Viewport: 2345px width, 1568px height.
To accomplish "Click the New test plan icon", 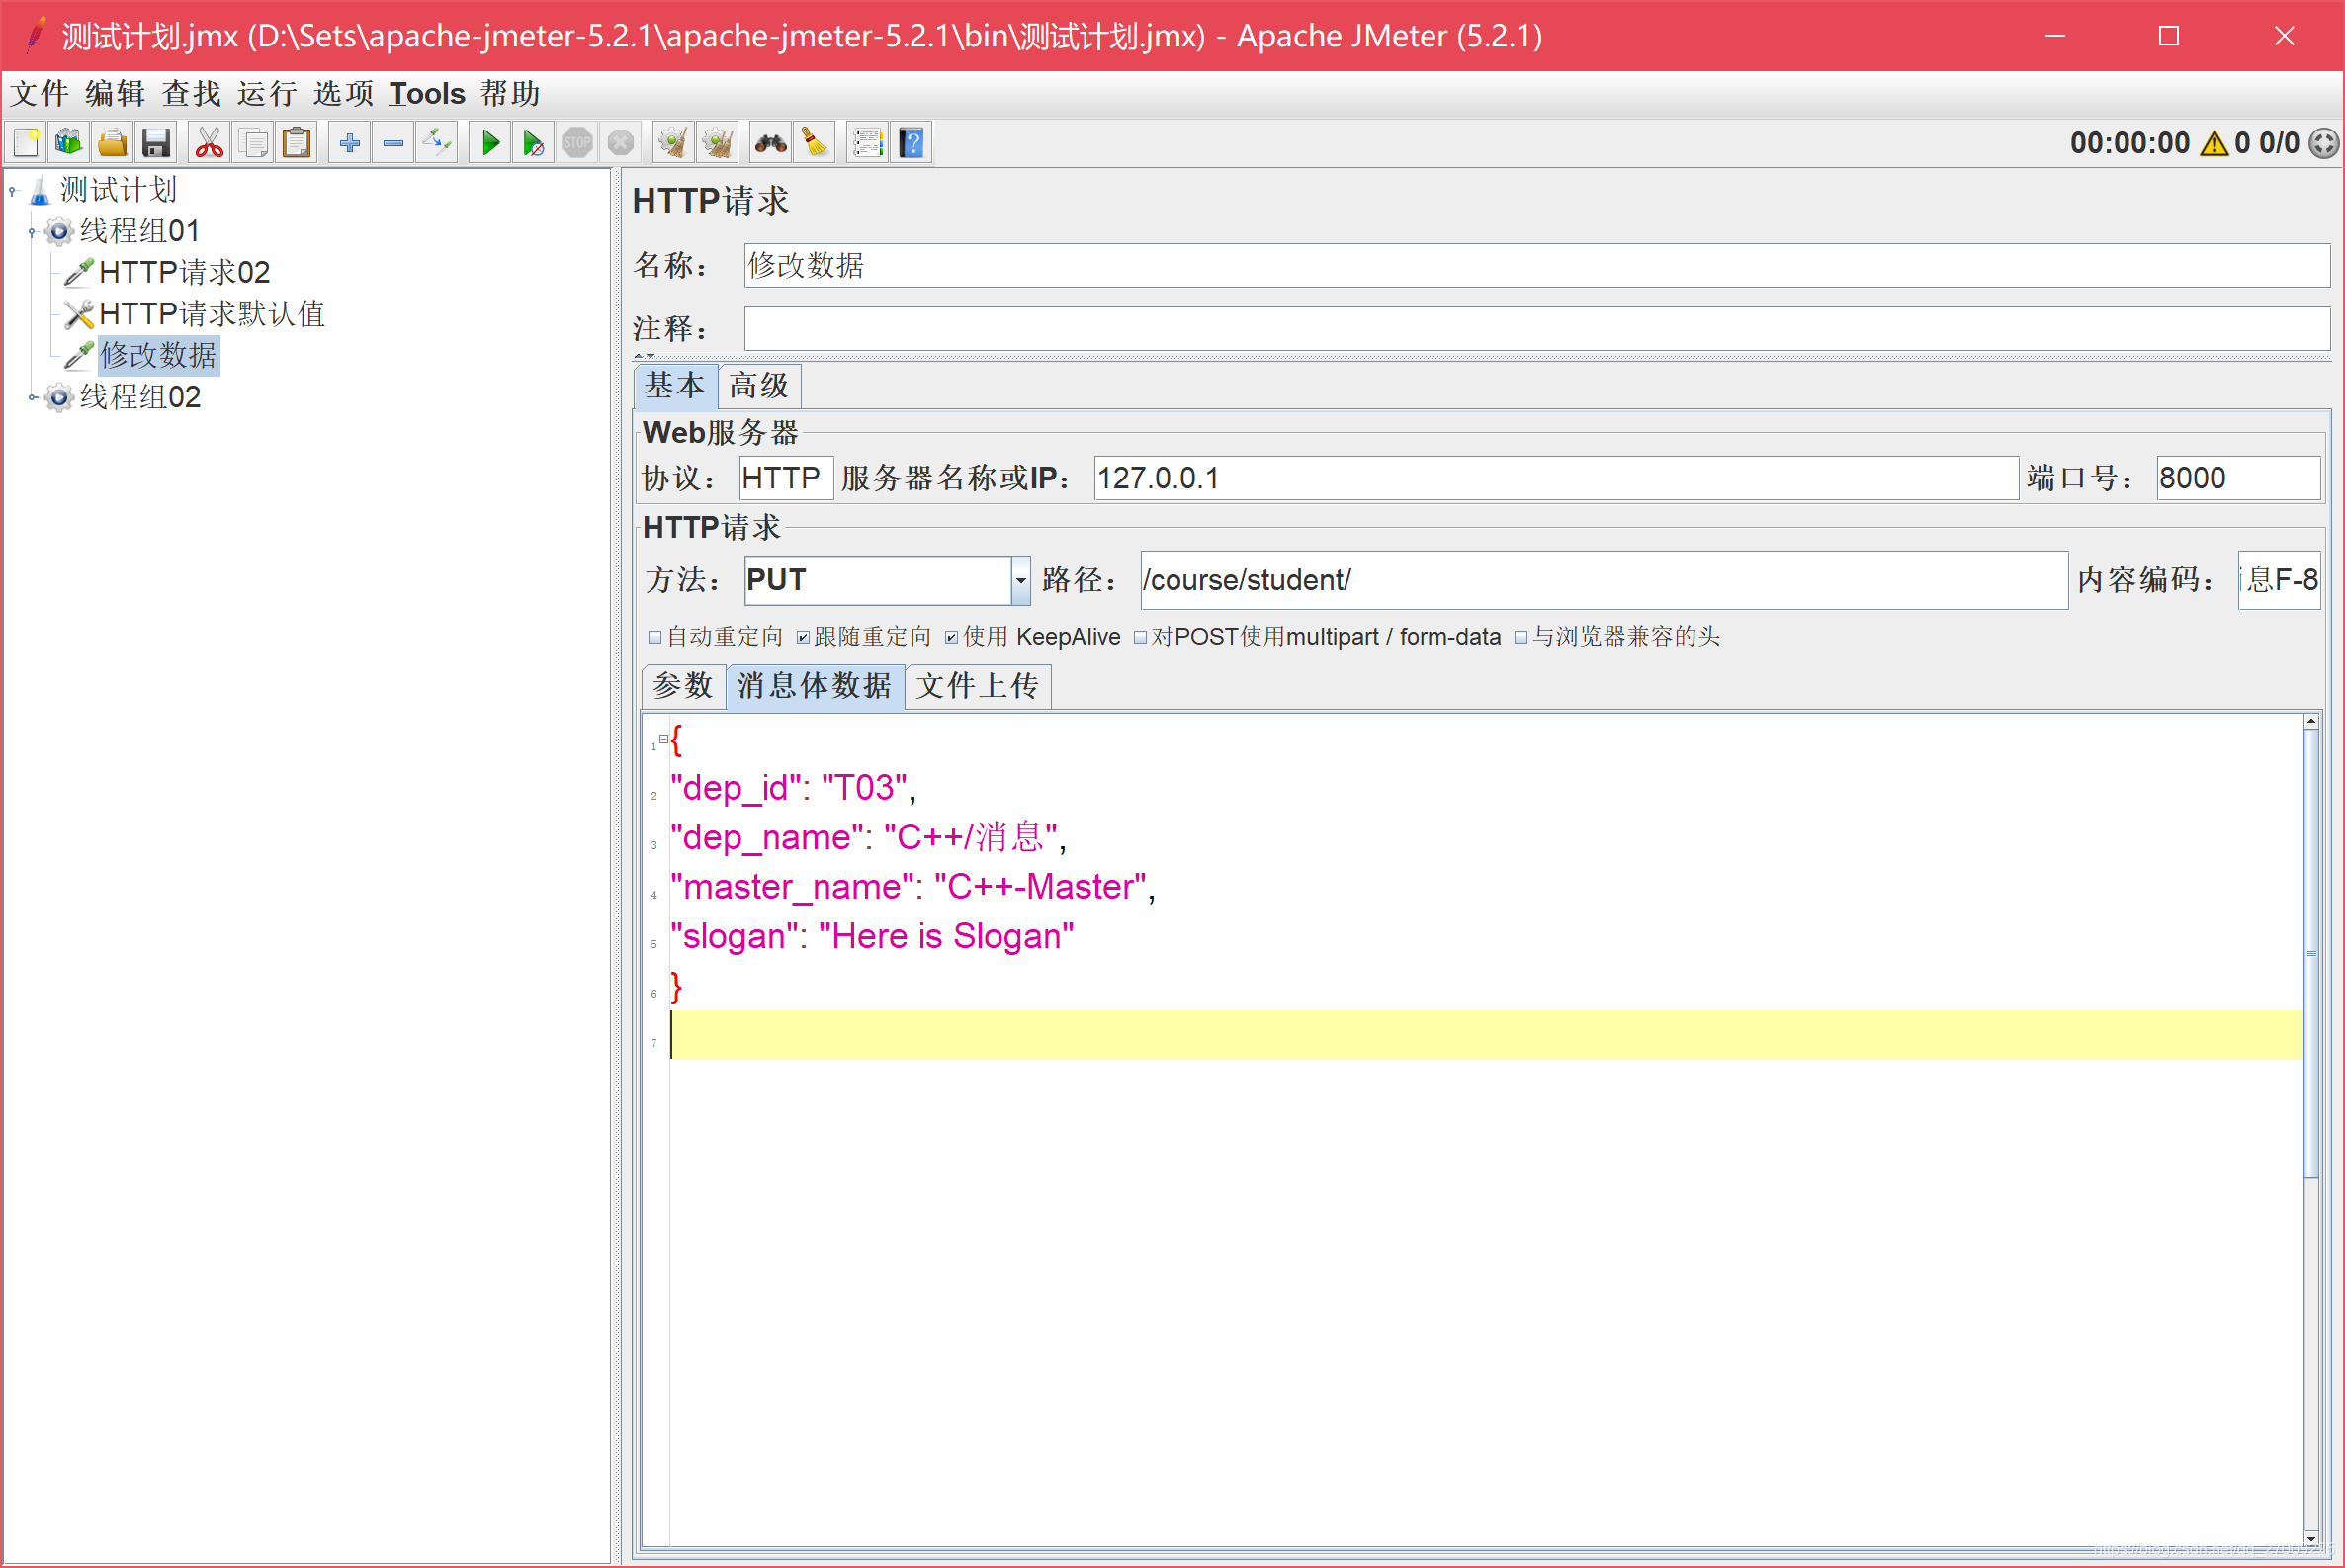I will (x=26, y=143).
